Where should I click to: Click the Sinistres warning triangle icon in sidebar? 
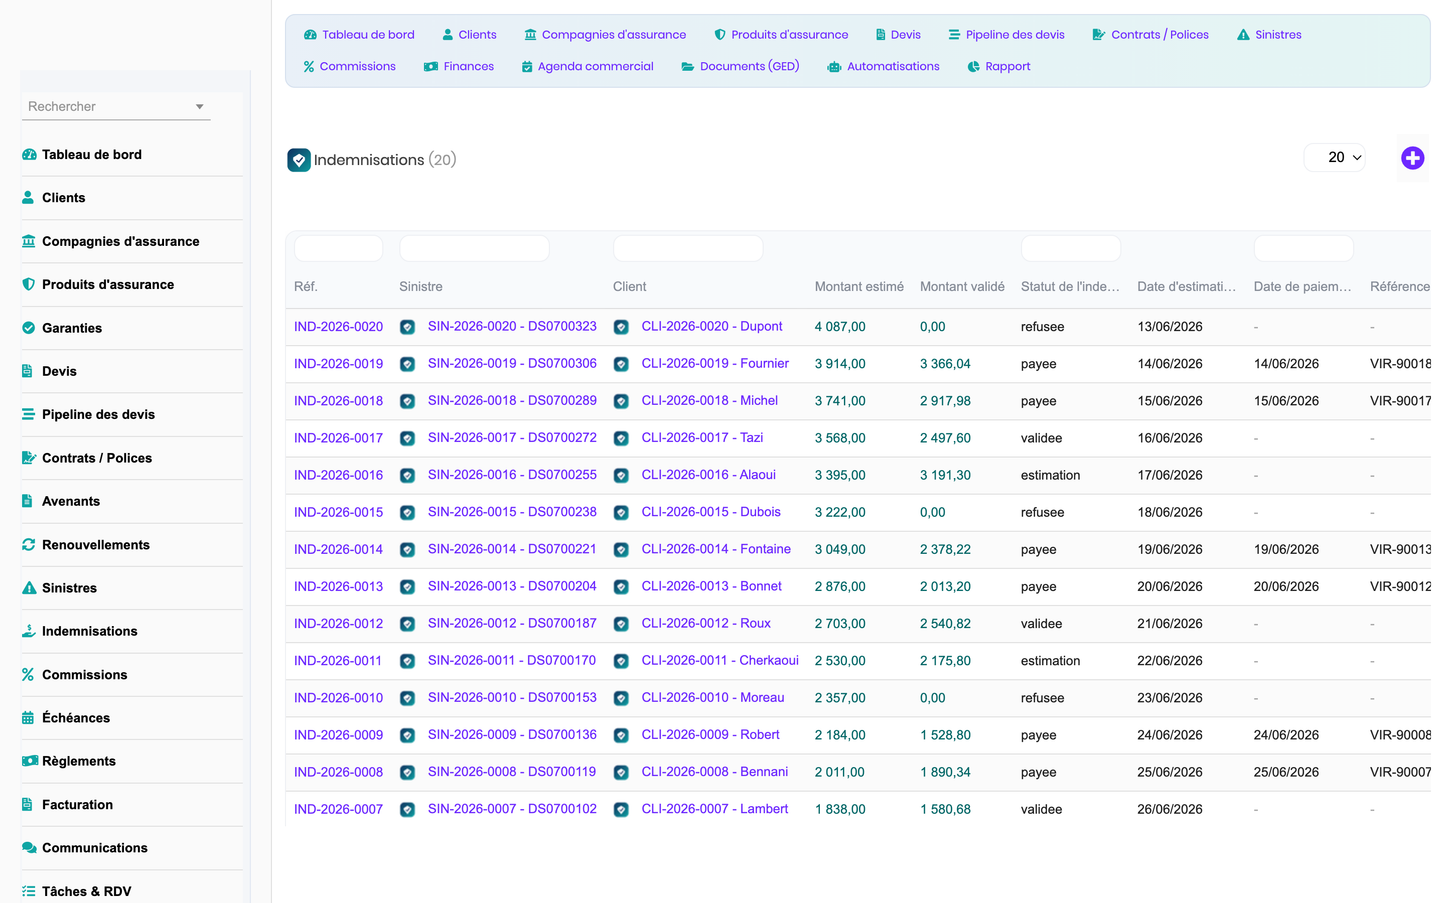click(29, 588)
